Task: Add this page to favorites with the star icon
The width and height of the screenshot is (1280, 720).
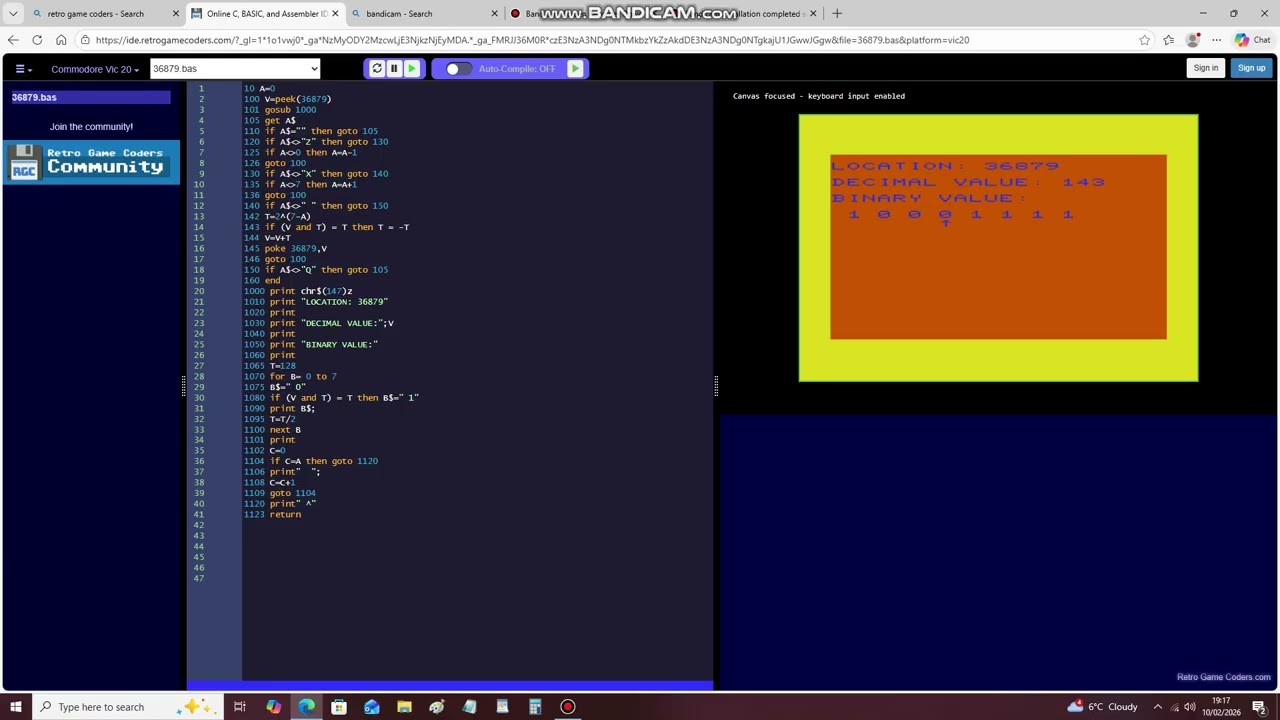Action: (1144, 40)
